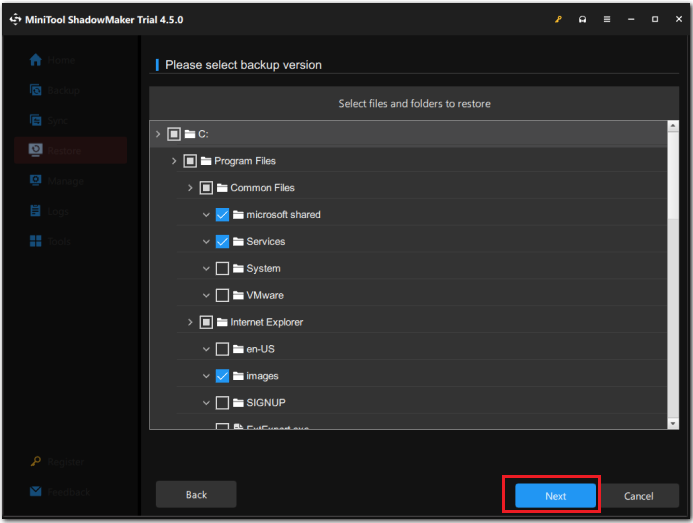Click the key register icon in title bar
The height and width of the screenshot is (523, 693).
[558, 19]
